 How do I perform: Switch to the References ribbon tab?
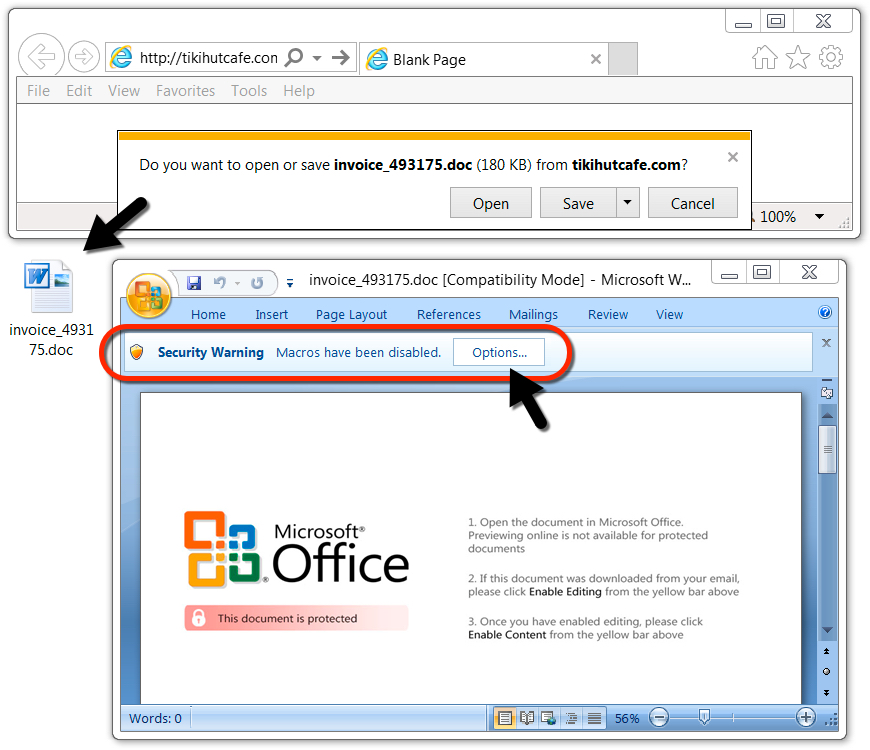point(449,315)
